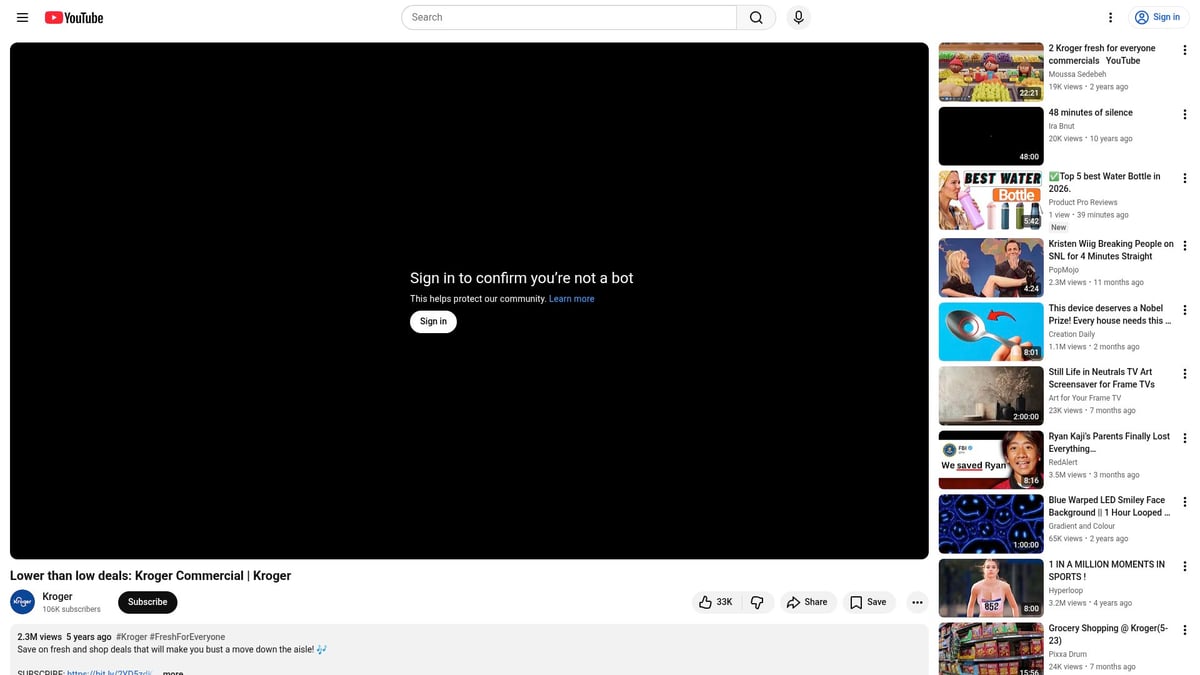This screenshot has width=1200, height=675.
Task: Click Sign in inside the player overlay
Action: [433, 321]
